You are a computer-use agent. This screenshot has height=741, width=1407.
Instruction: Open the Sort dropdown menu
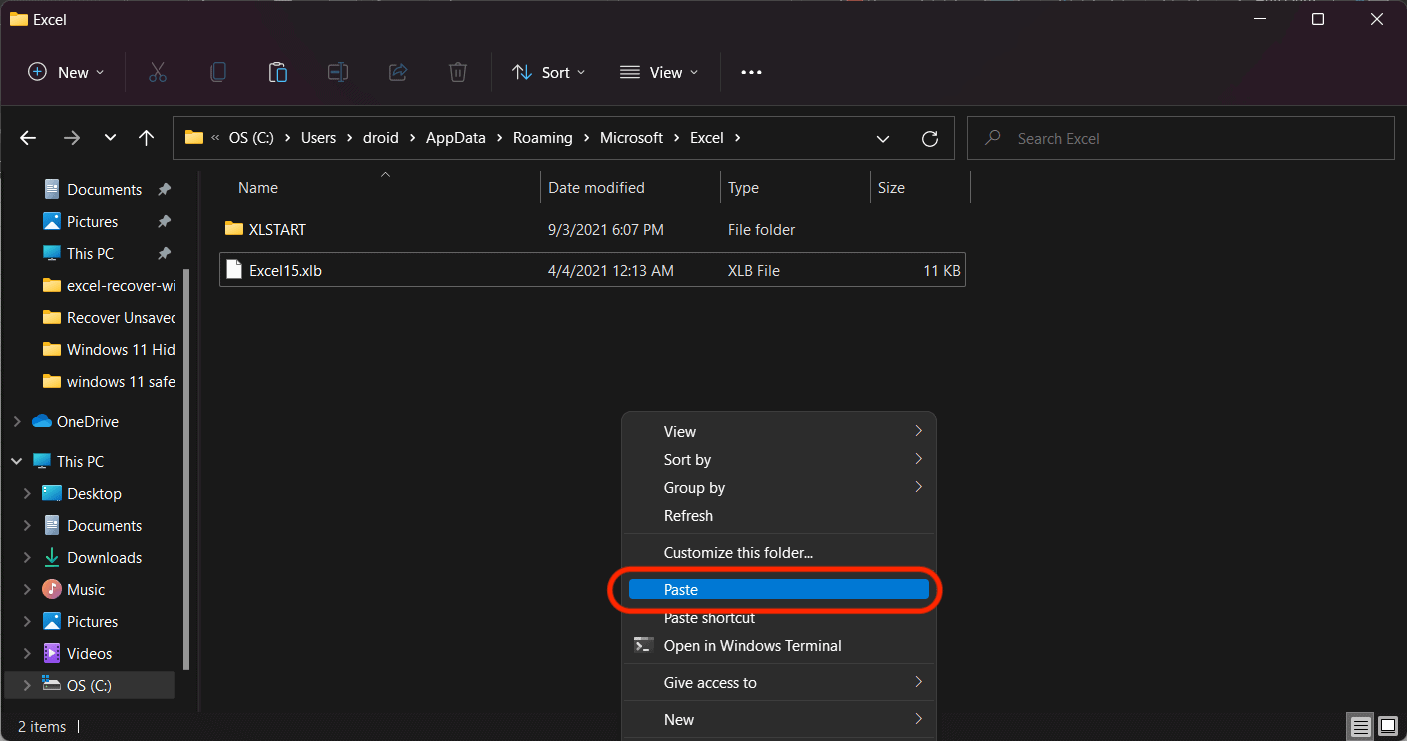click(x=548, y=72)
